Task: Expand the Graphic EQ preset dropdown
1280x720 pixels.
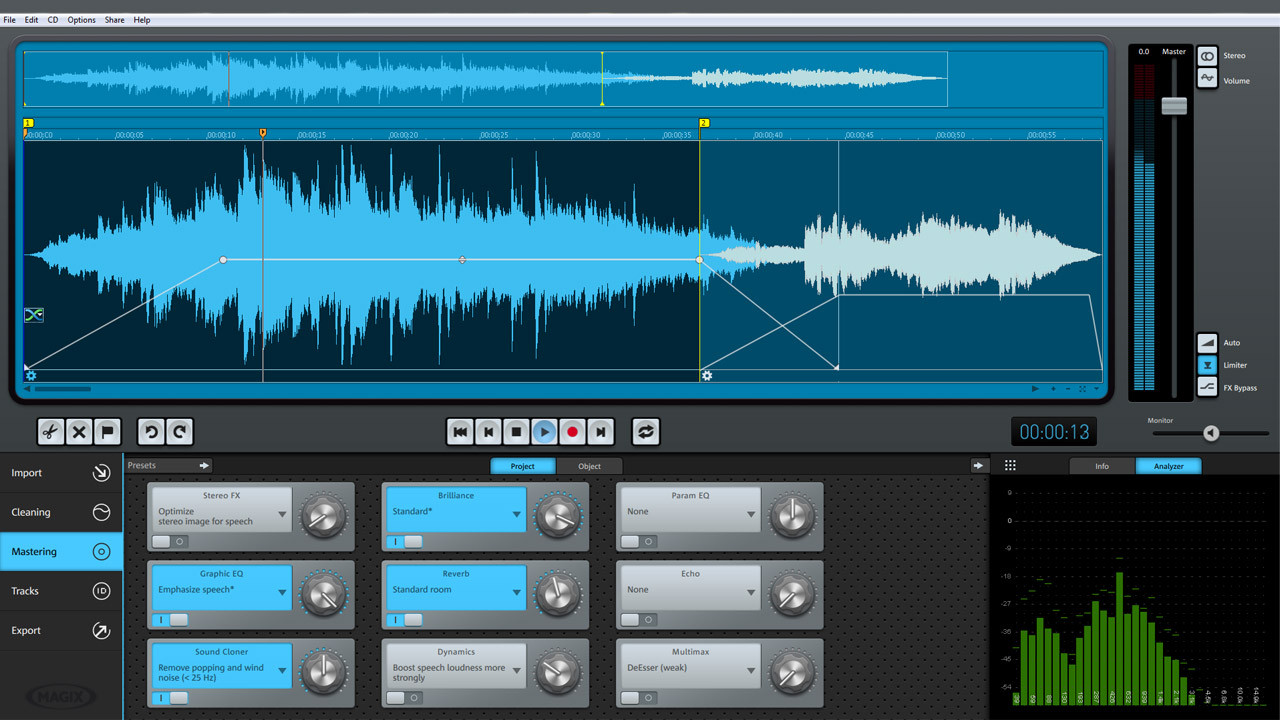Action: point(282,594)
